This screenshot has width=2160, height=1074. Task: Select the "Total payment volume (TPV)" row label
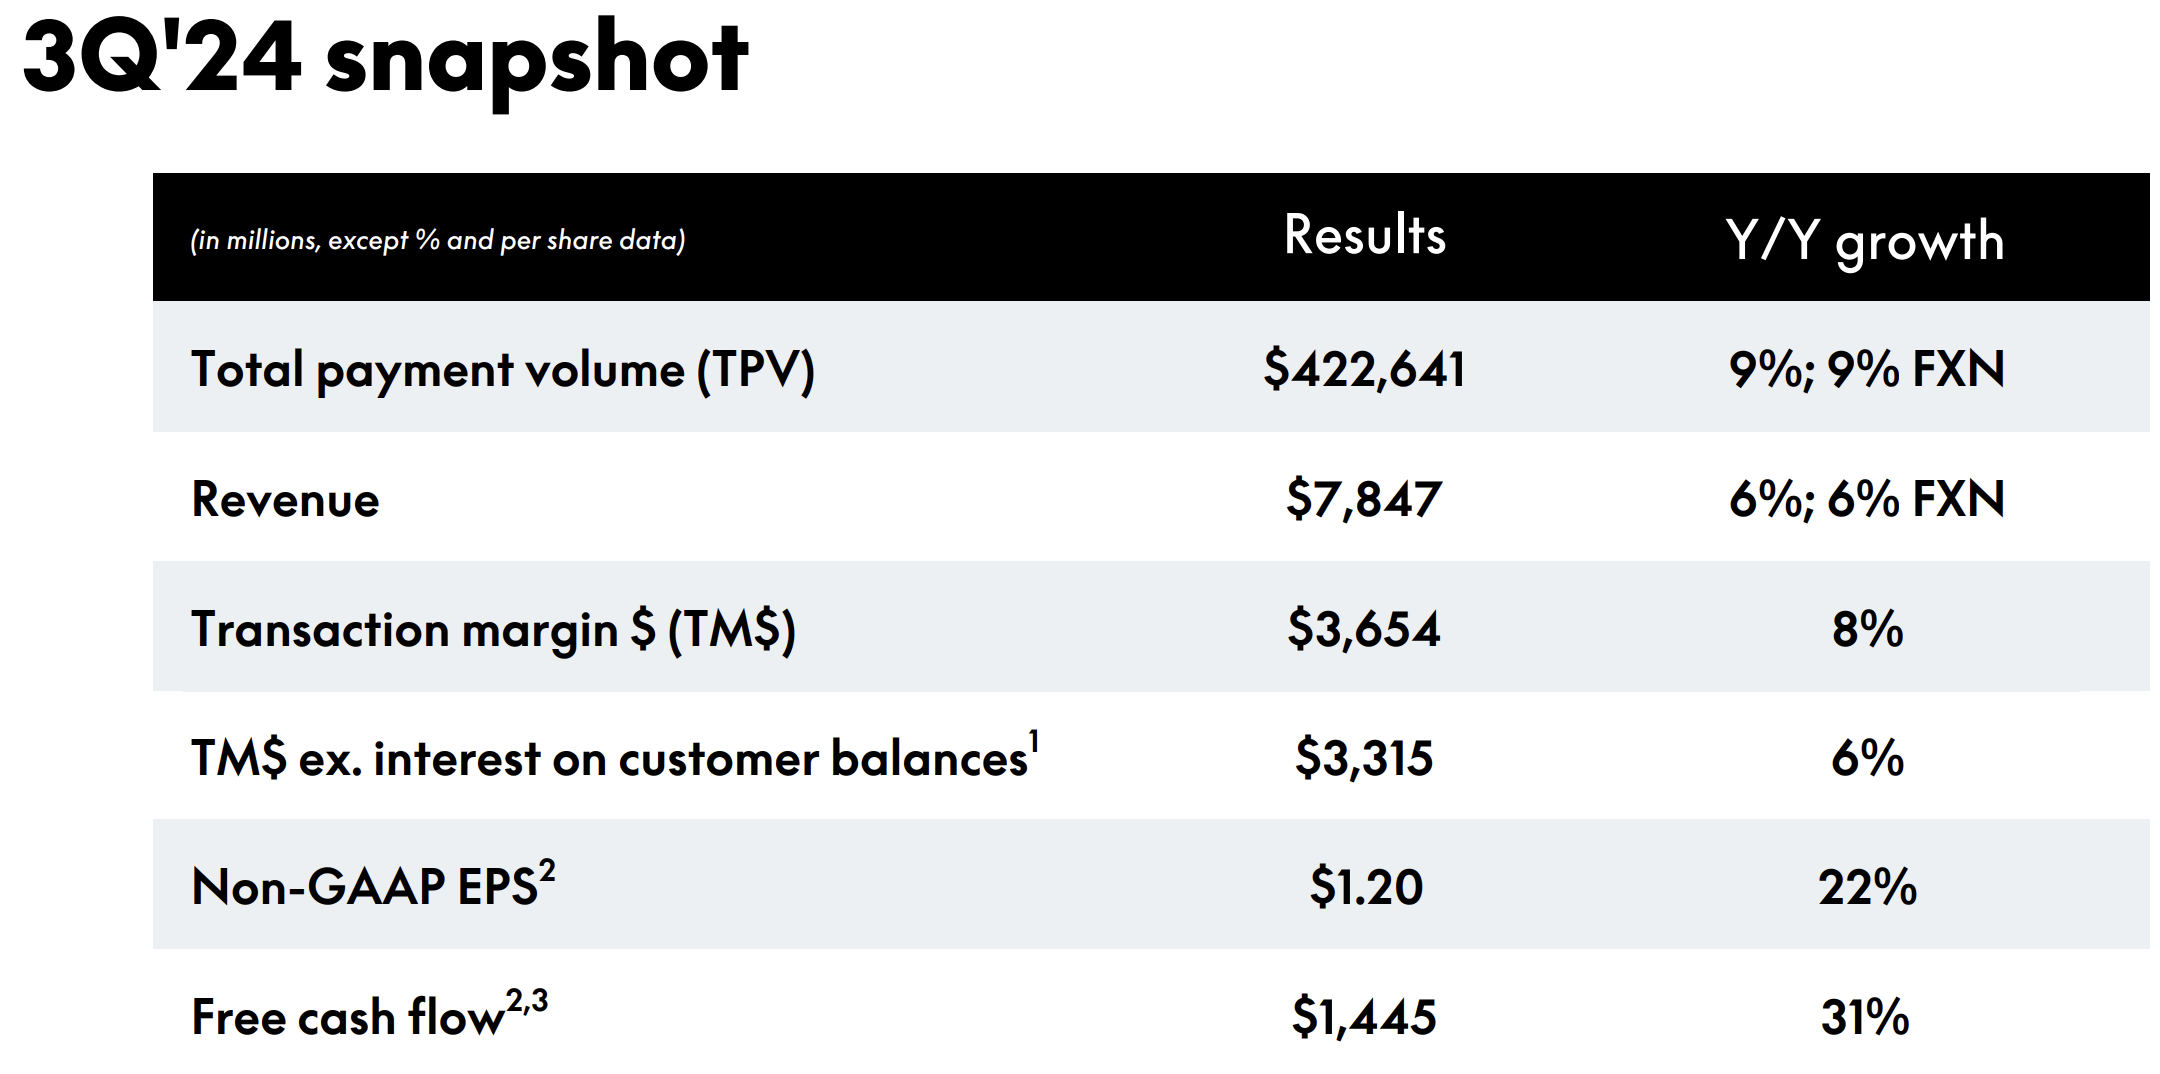click(x=502, y=370)
